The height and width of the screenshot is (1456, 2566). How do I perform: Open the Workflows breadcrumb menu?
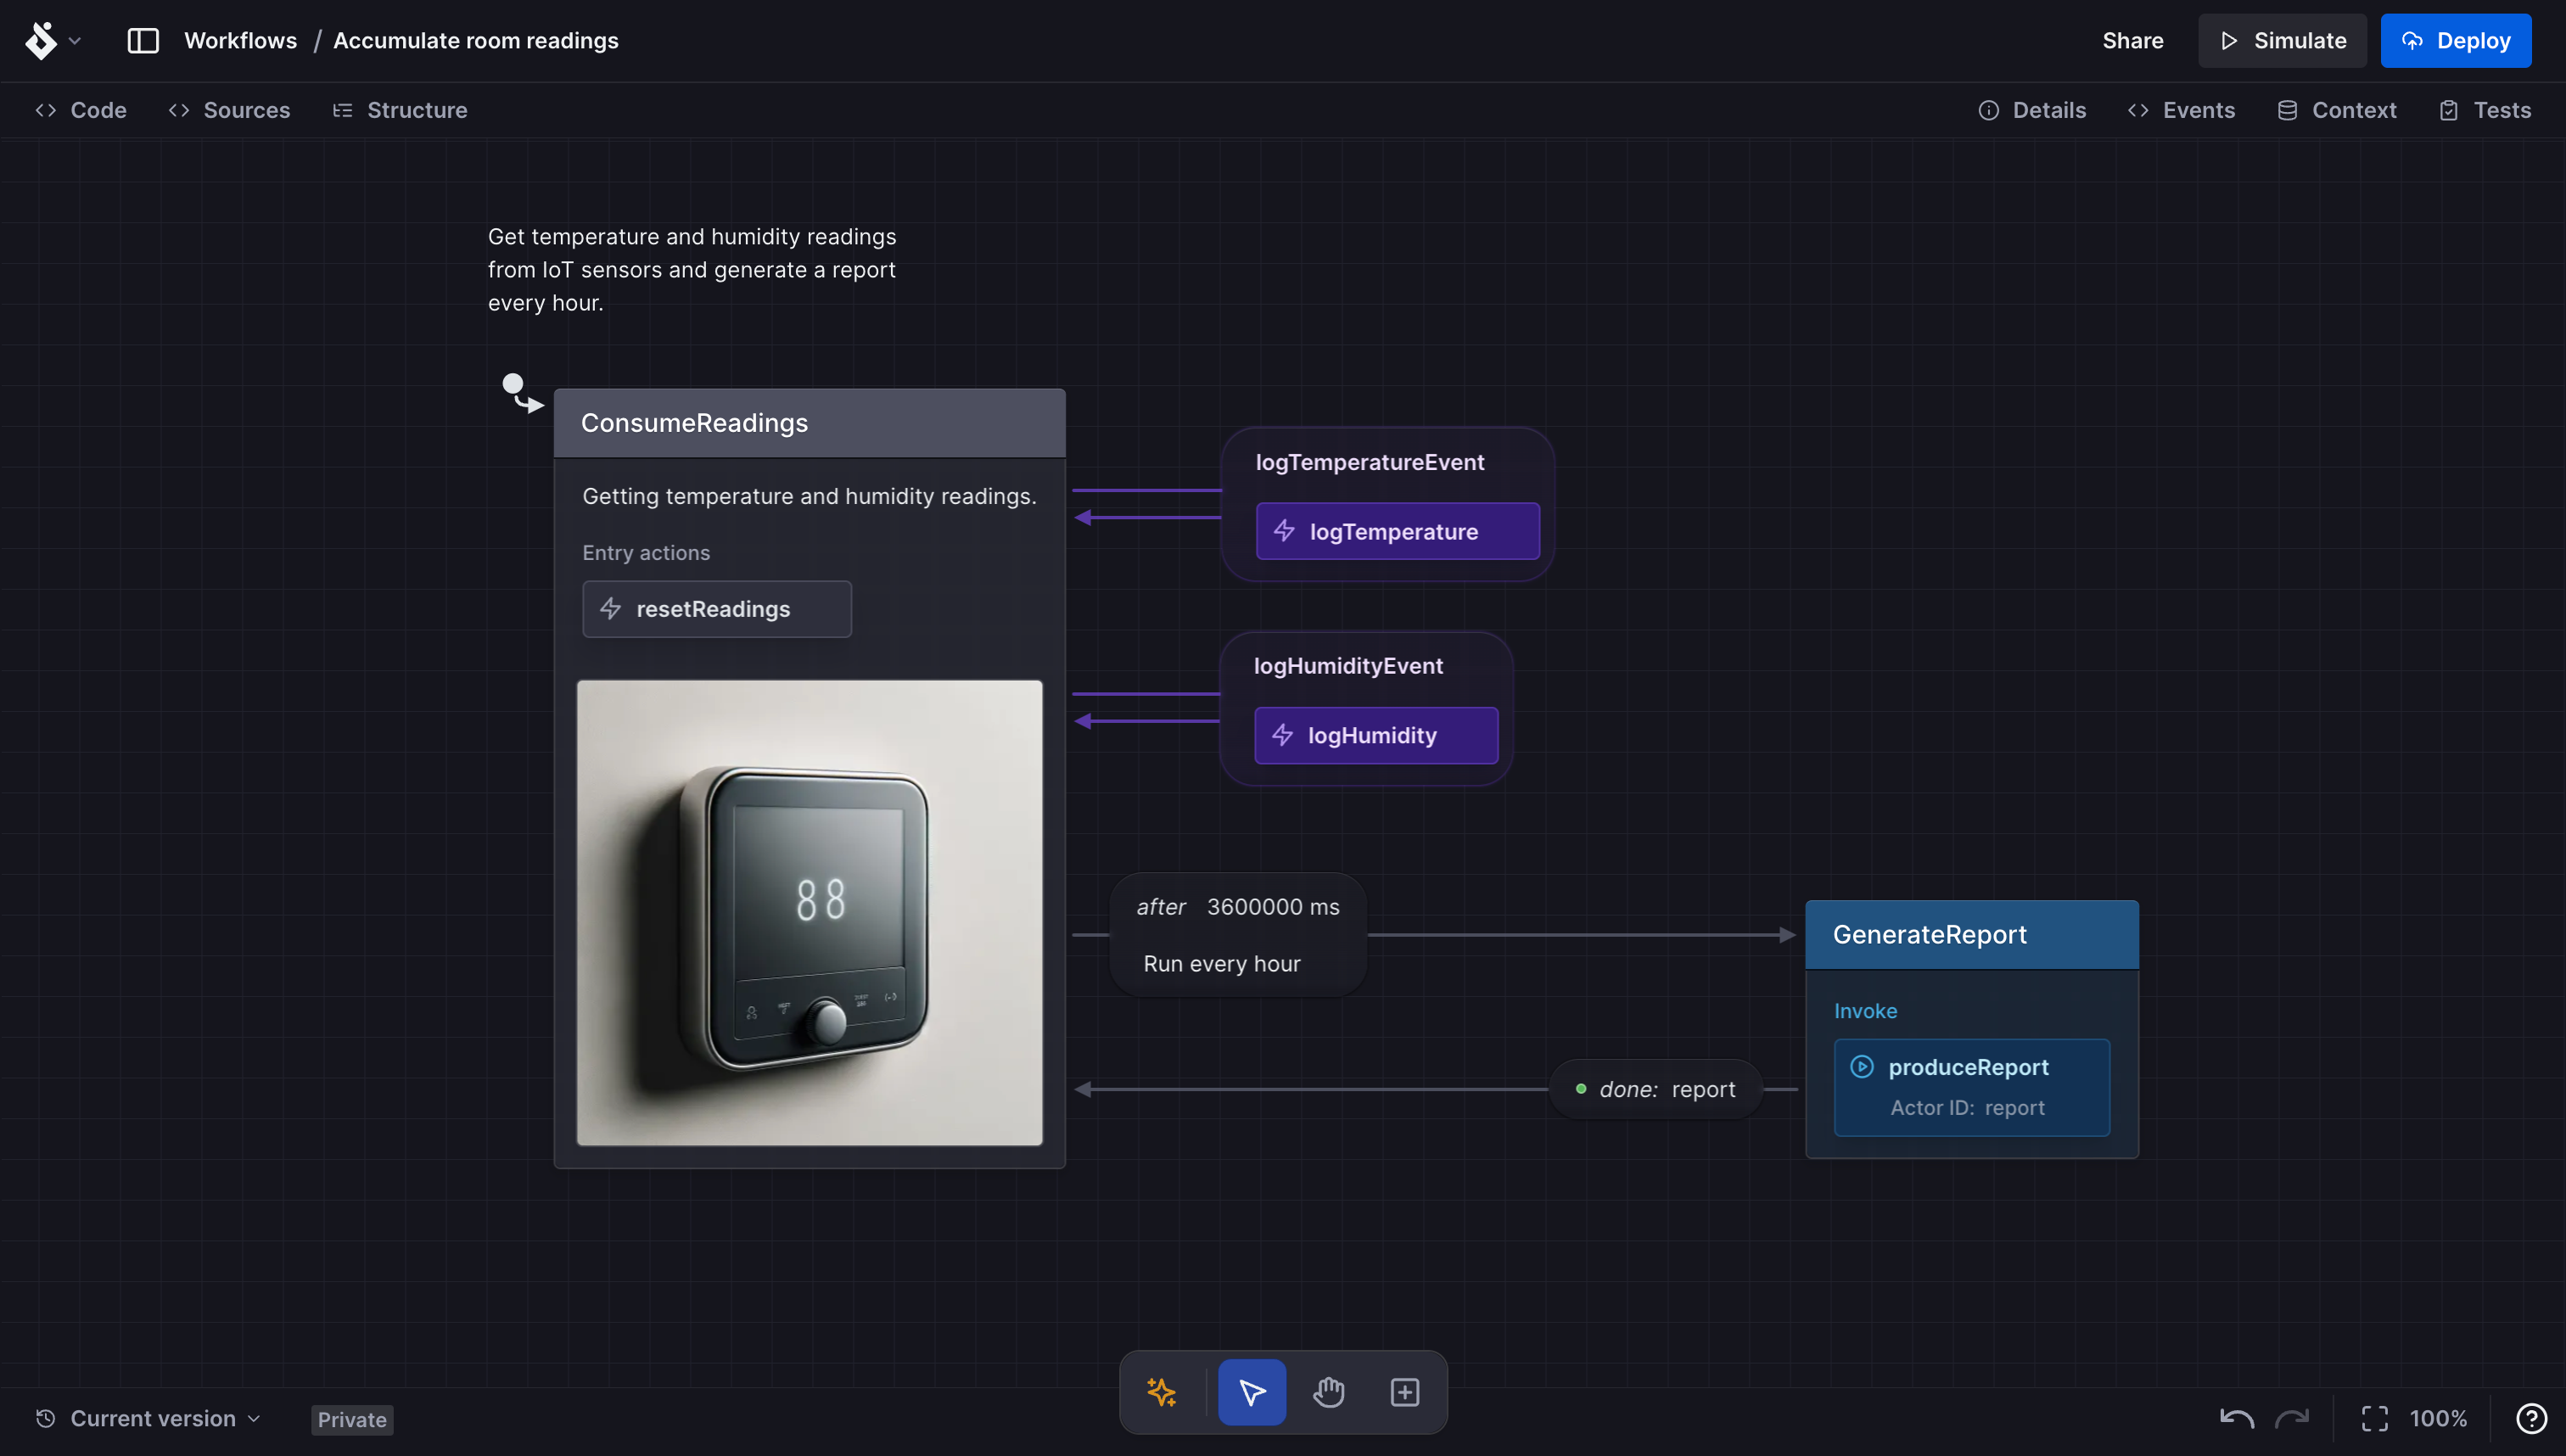tap(240, 40)
